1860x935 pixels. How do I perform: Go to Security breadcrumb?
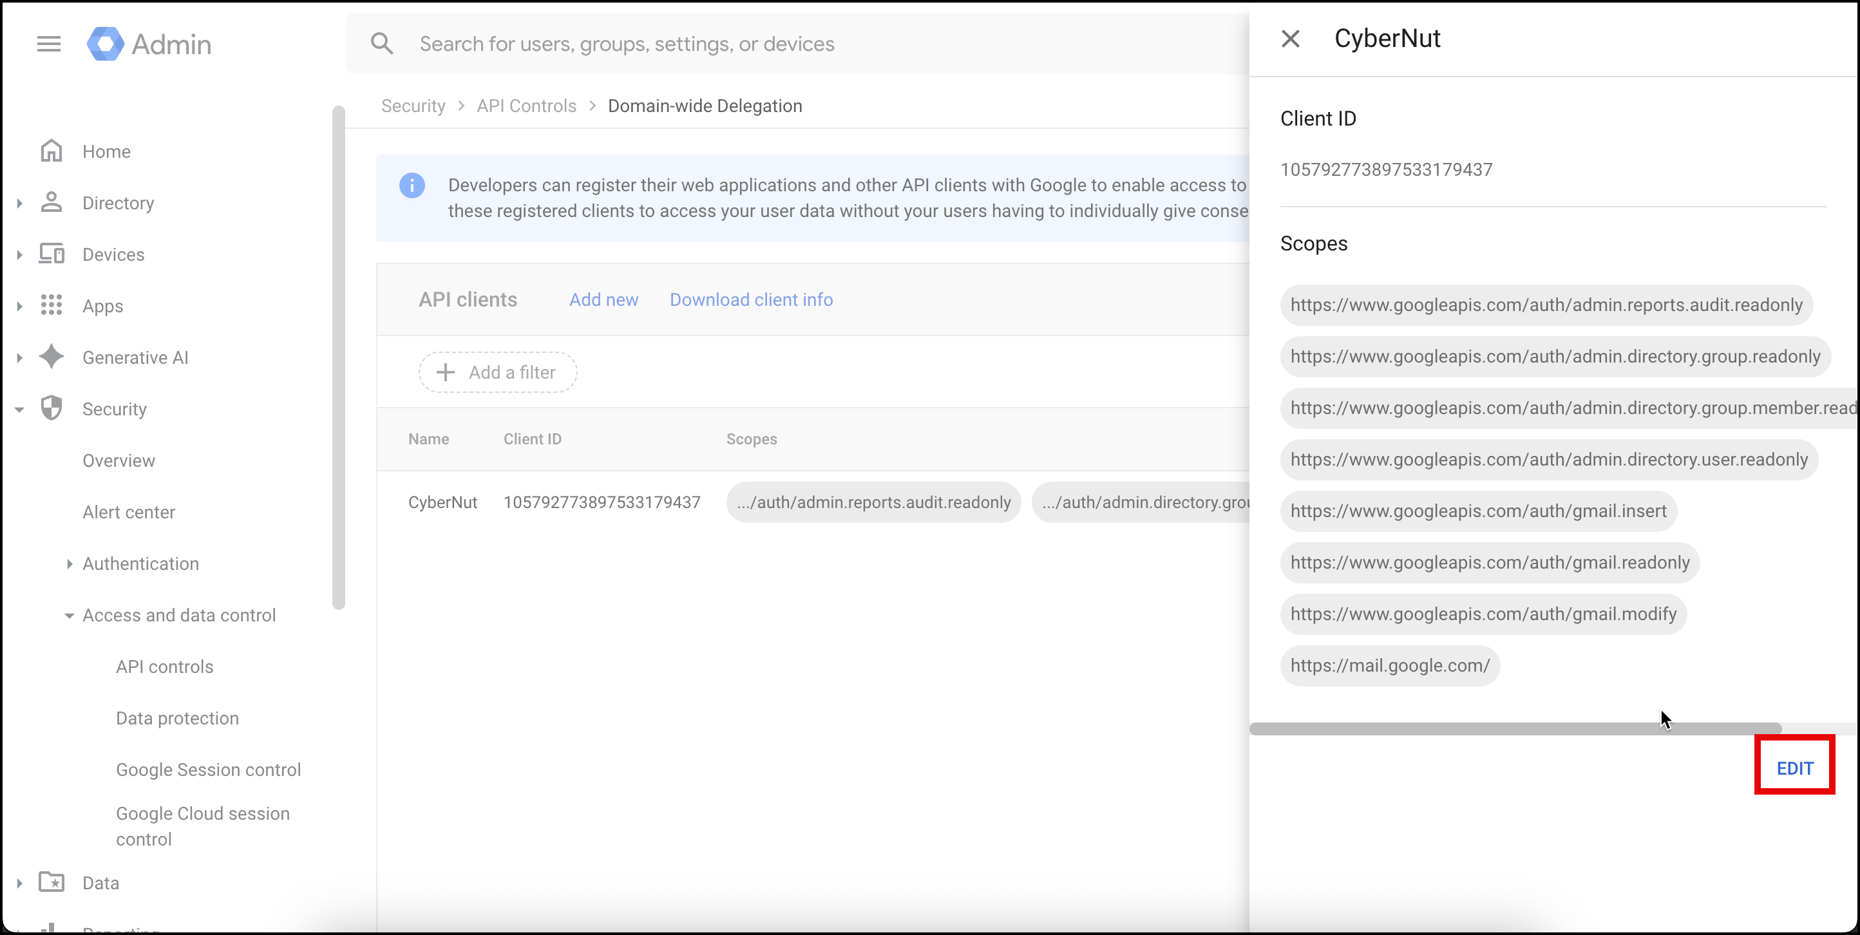click(413, 106)
